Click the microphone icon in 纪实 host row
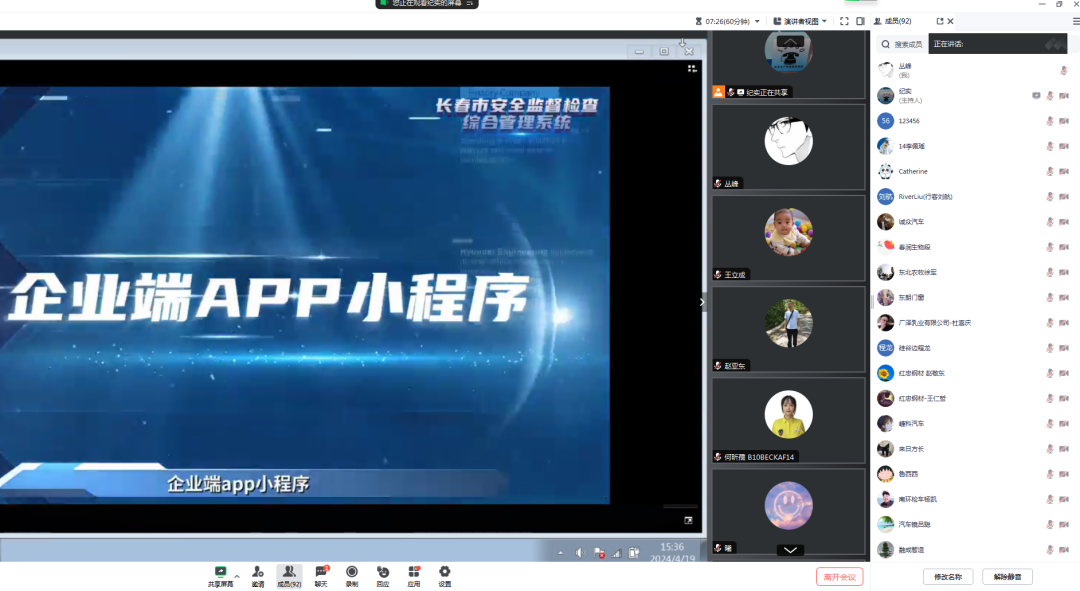Viewport: 1080px width, 591px height. click(x=1050, y=96)
